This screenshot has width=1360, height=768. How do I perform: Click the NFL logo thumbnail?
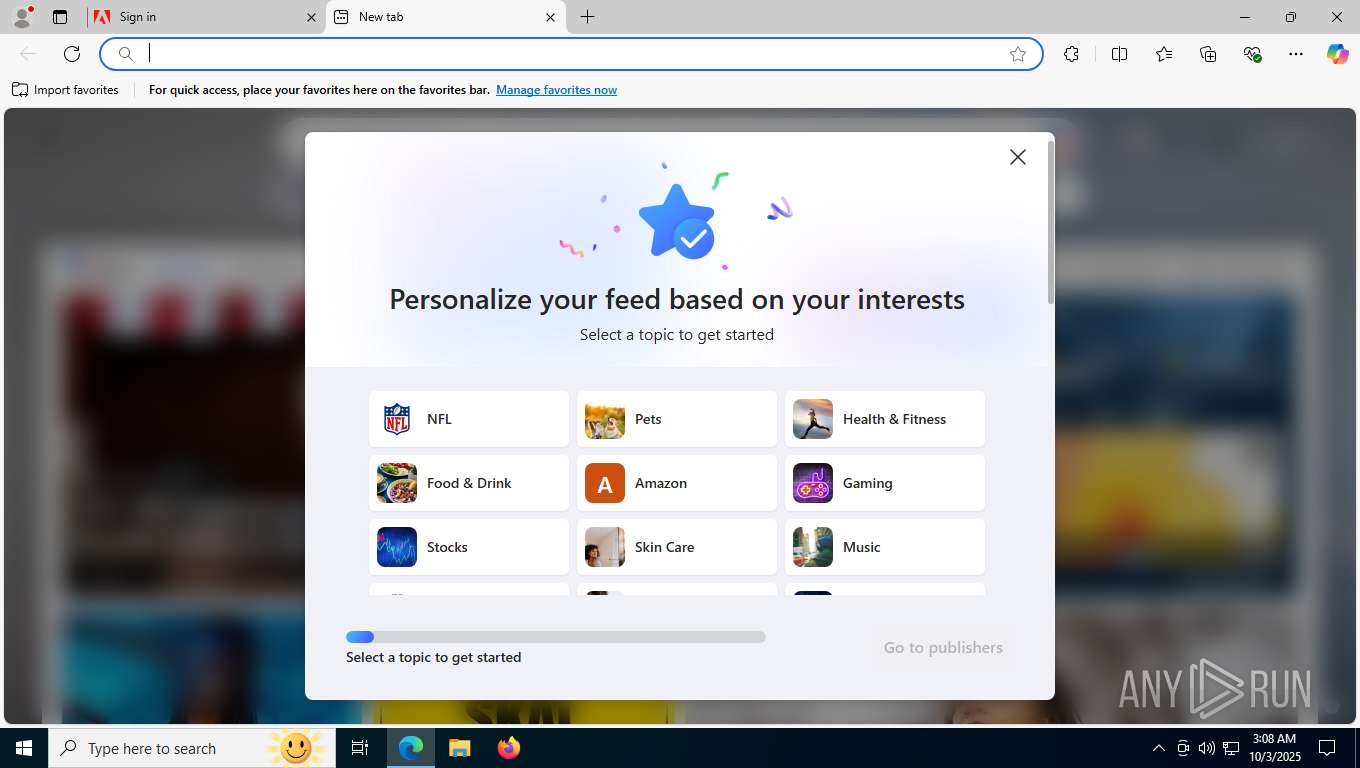(397, 419)
